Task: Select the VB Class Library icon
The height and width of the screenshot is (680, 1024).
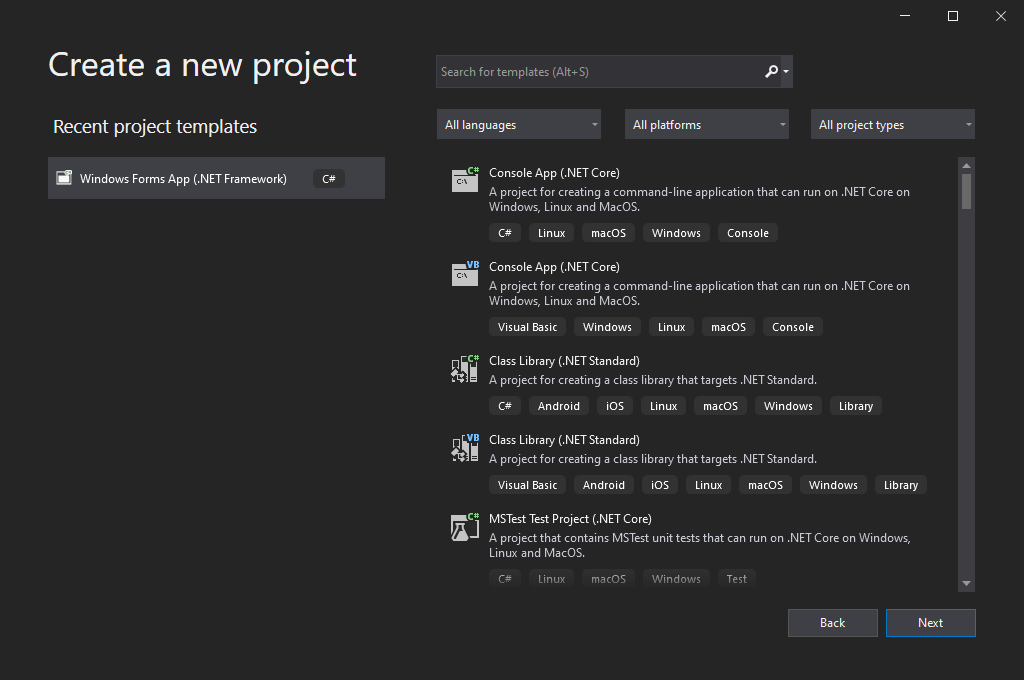Action: tap(465, 447)
